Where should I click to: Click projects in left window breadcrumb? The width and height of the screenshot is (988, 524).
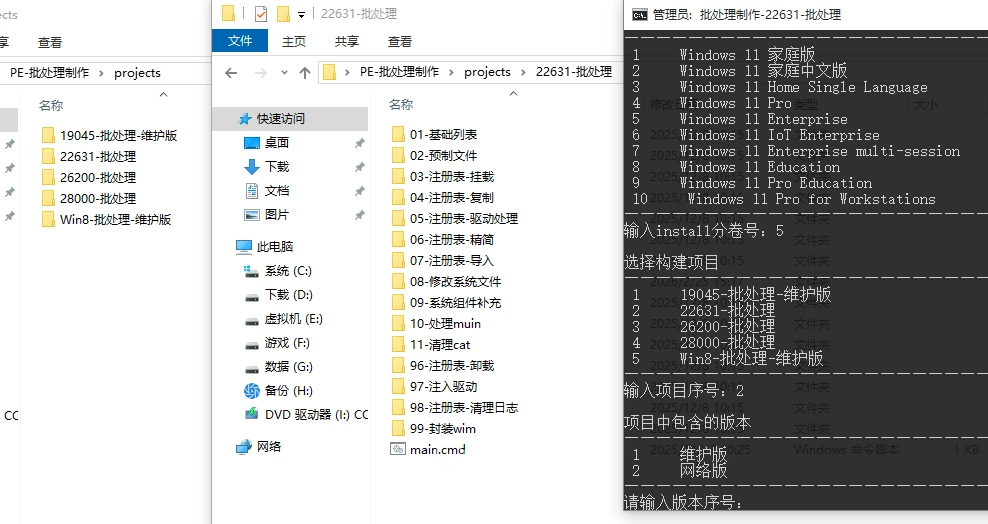137,73
